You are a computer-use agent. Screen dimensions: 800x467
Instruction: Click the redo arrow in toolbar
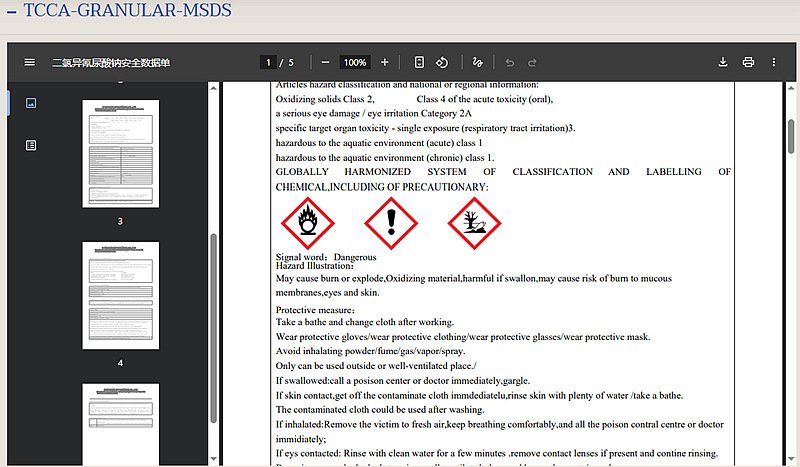[x=532, y=62]
